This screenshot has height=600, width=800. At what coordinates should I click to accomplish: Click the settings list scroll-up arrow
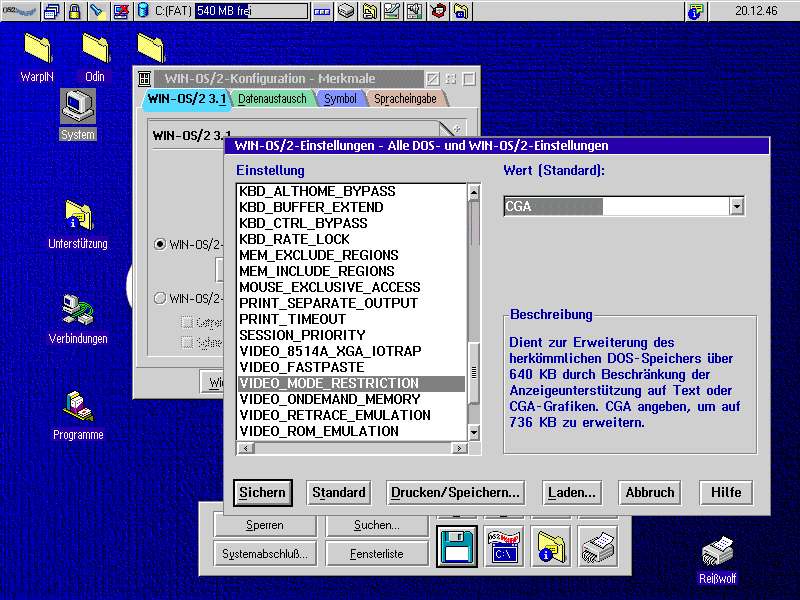point(474,192)
